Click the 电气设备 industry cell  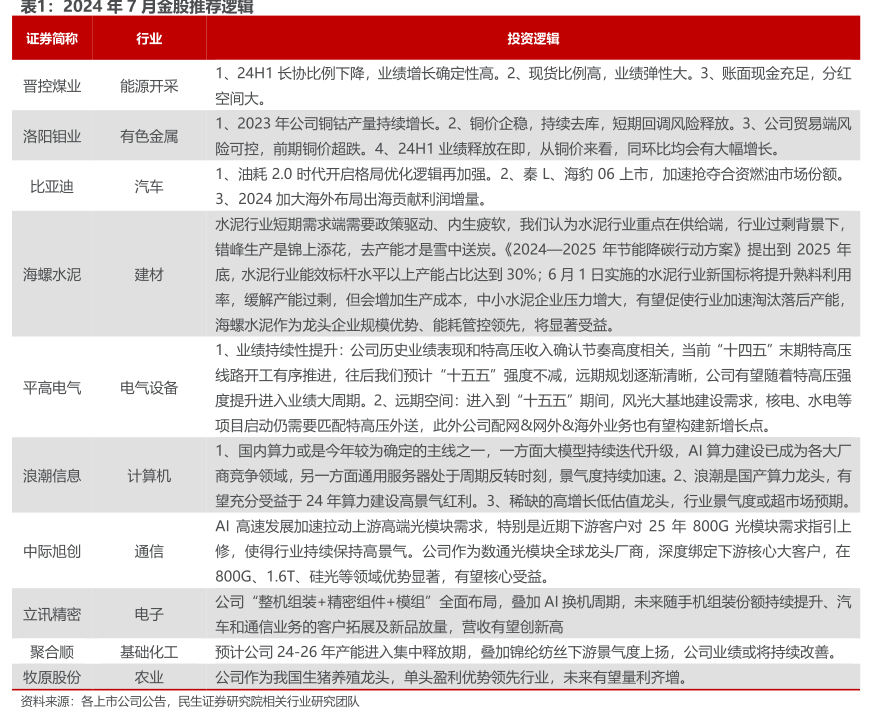[148, 387]
